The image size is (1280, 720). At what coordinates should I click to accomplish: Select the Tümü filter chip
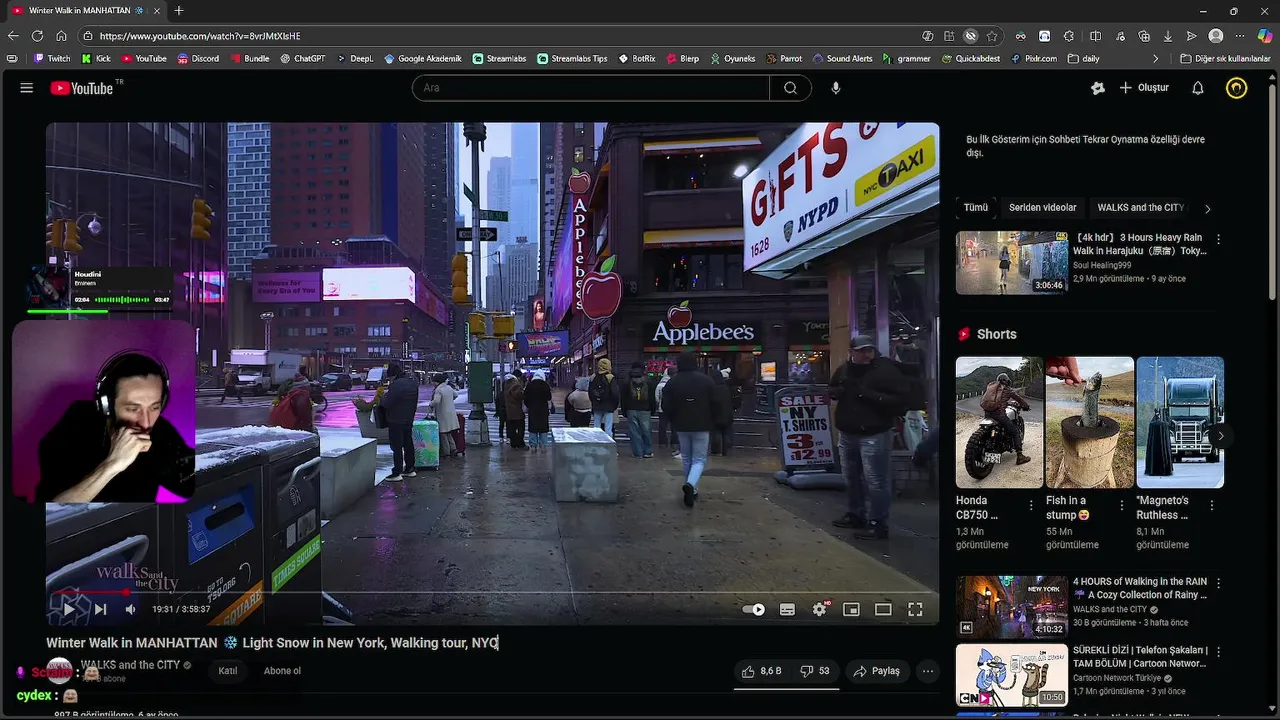point(976,208)
